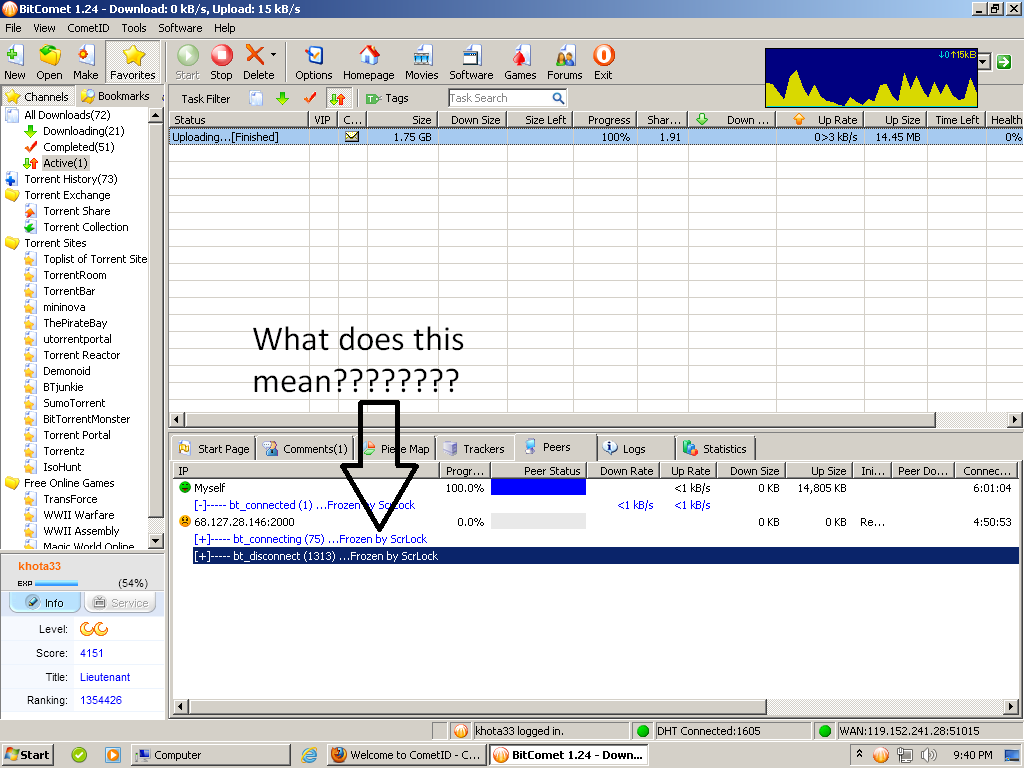Open the Statistics tab
1024x768 pixels.
714,449
